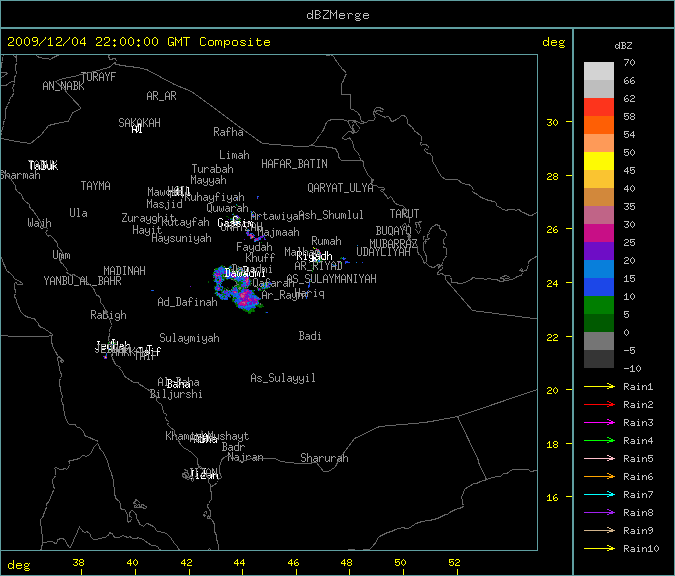Click the TAYMA city label

click(96, 186)
